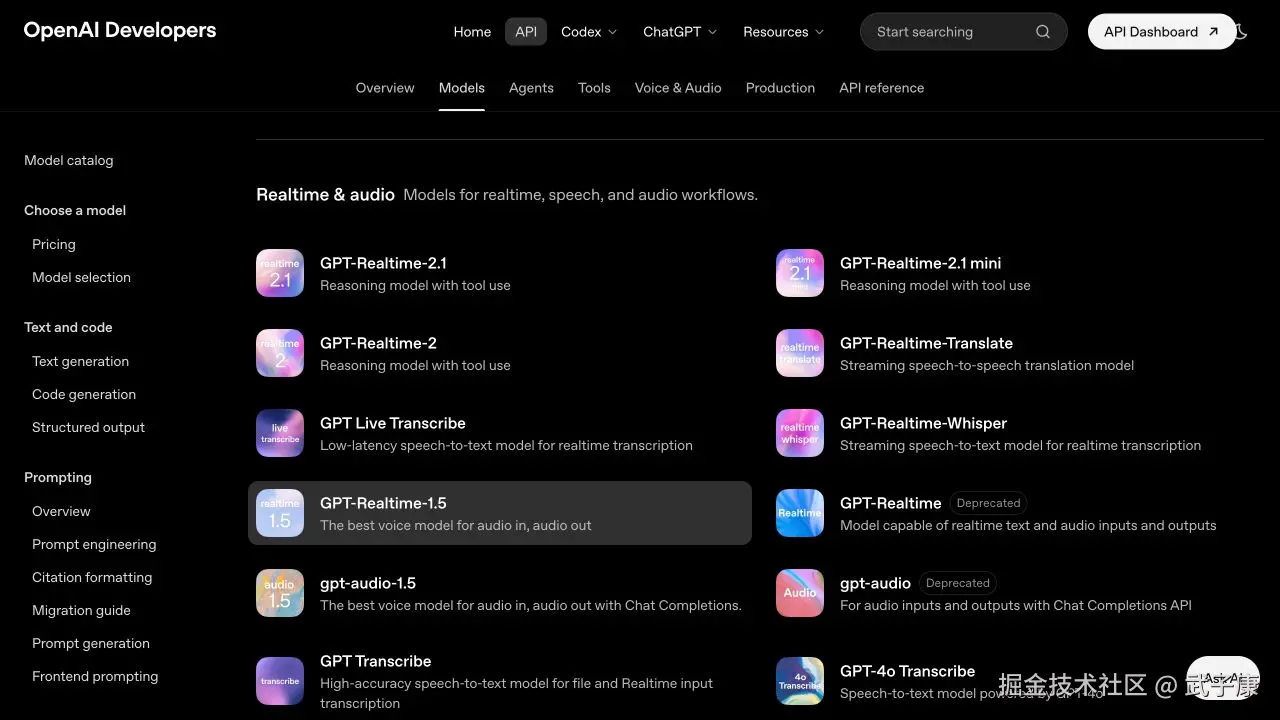
Task: Open Model selection in sidebar
Action: (81, 277)
